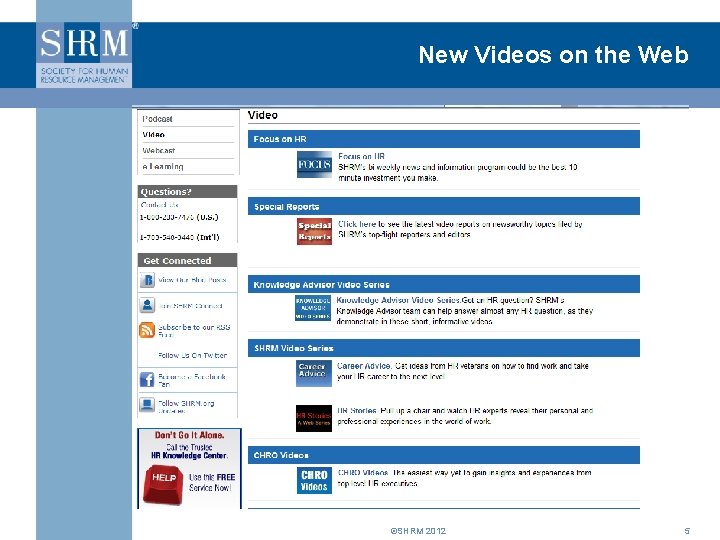Open the Become a Facebook Fan link
This screenshot has height=540, width=720.
[x=192, y=380]
